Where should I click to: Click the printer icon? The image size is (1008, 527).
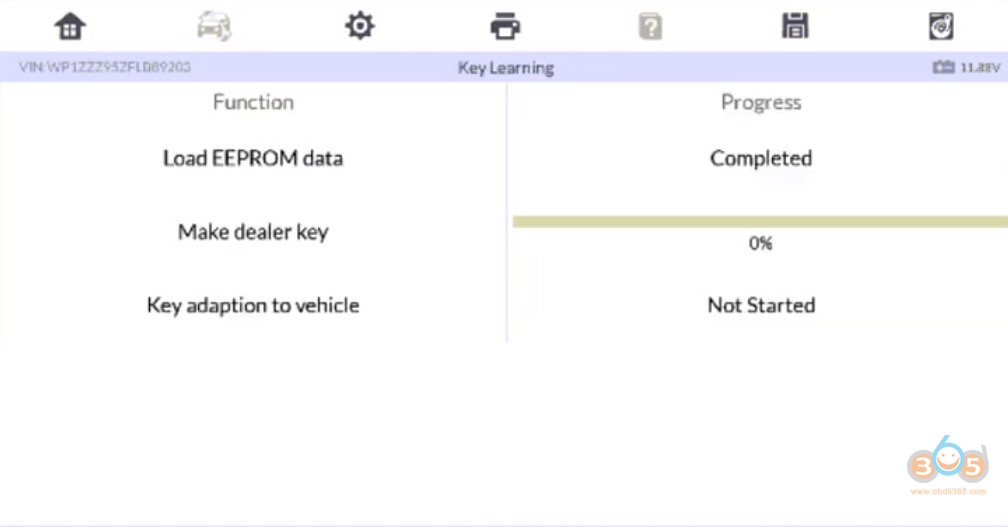coord(505,26)
